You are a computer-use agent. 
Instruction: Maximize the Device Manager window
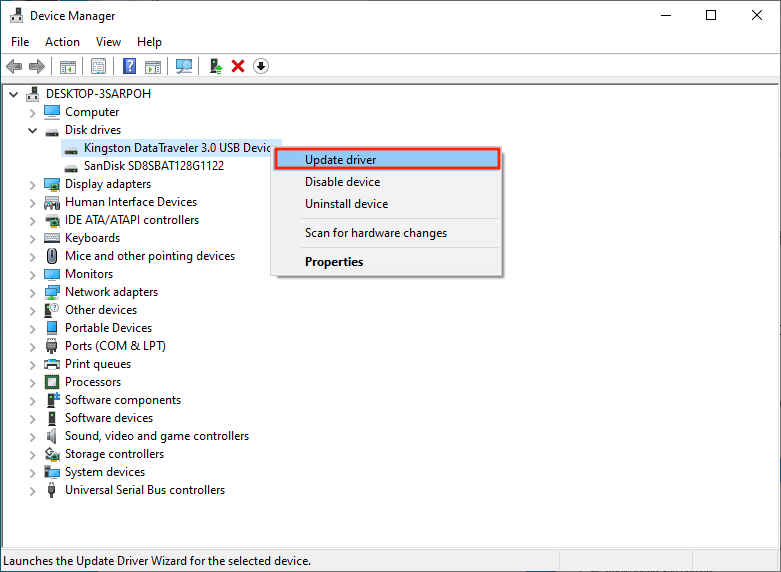pos(711,15)
